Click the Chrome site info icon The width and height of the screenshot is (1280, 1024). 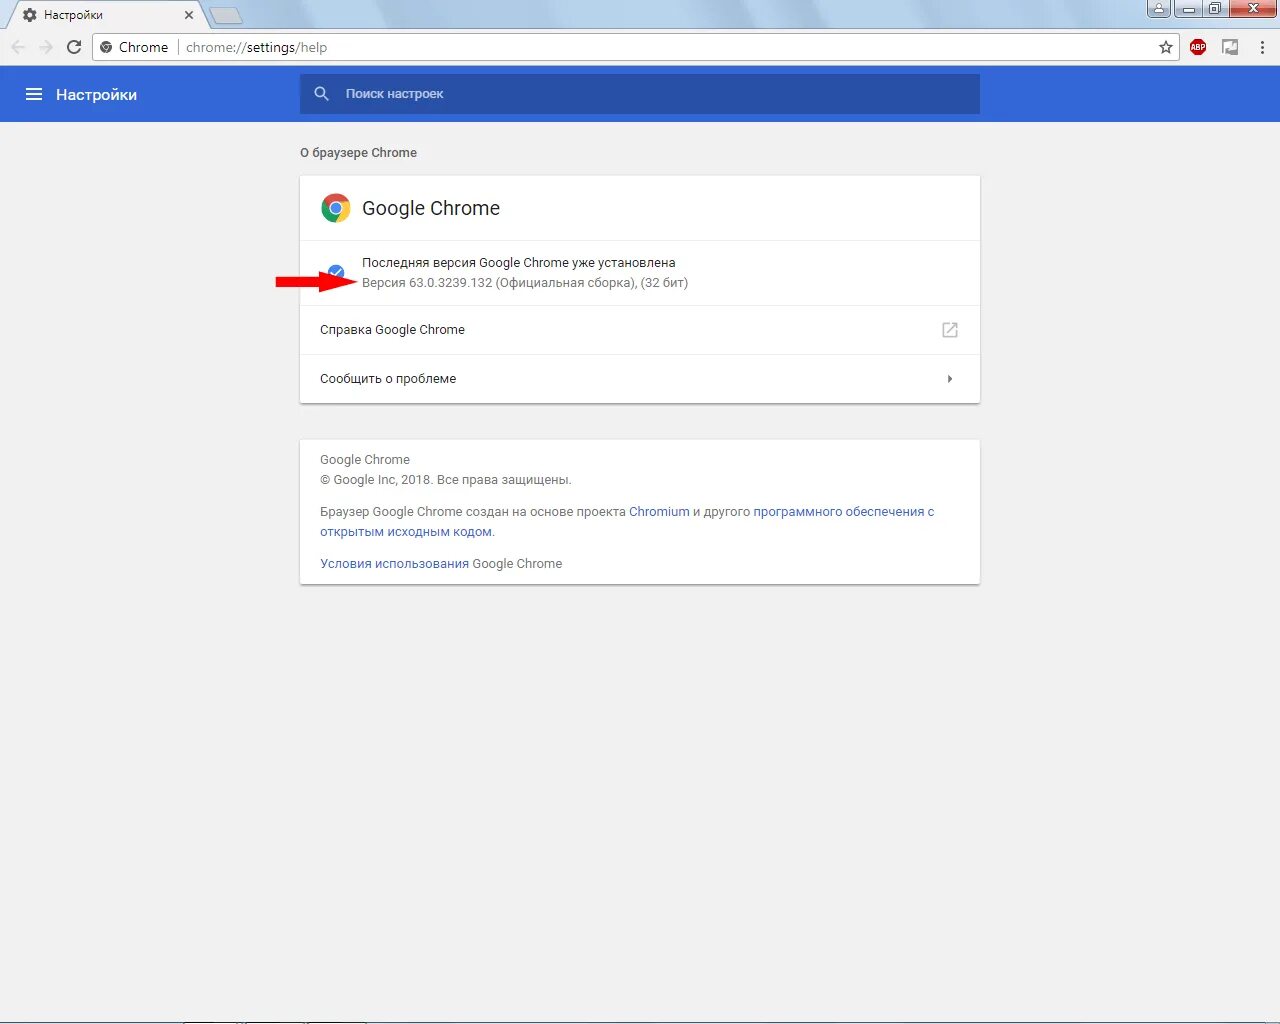(106, 47)
